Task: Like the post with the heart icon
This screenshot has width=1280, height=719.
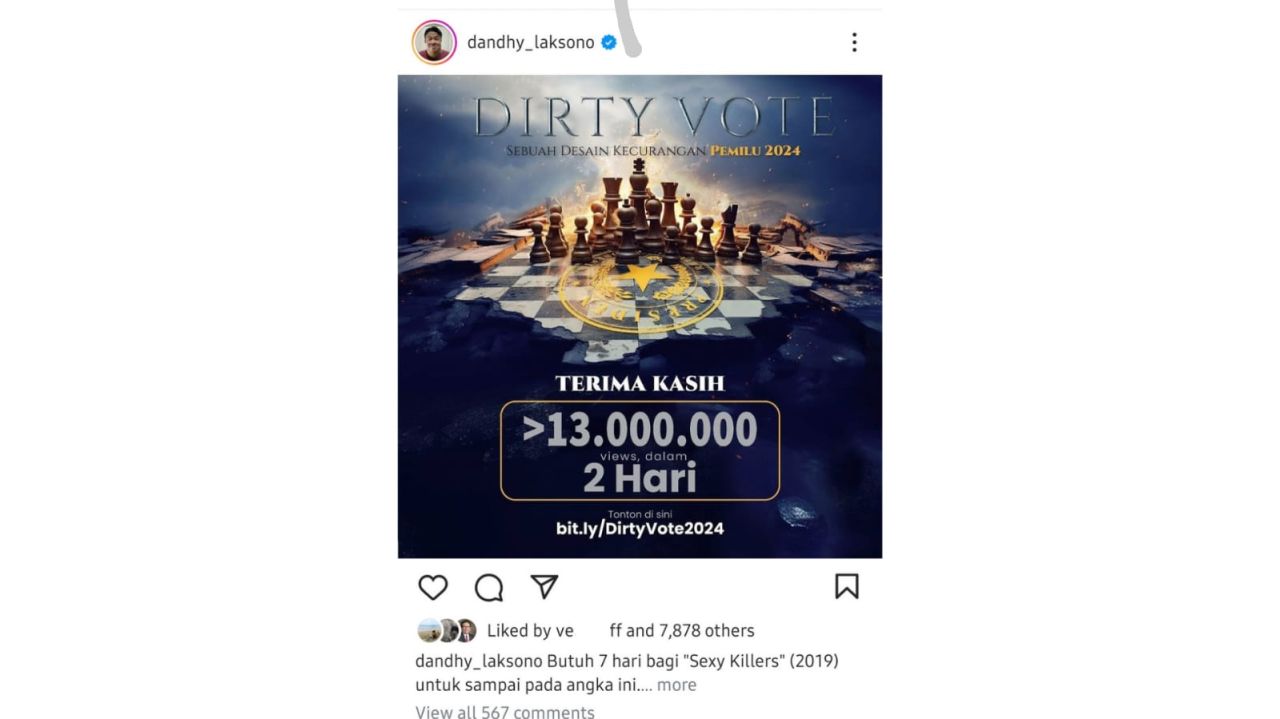Action: (x=433, y=587)
